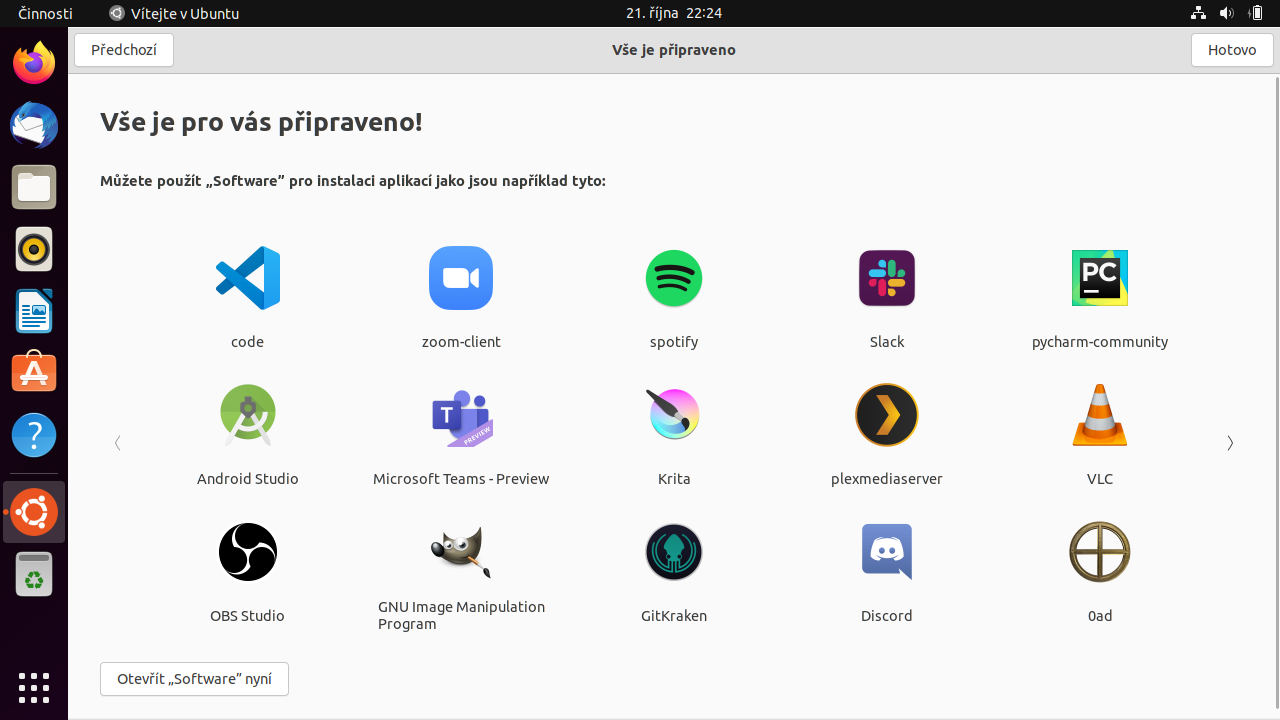Viewport: 1280px width, 720px height.
Task: Open the Činnosti menu
Action: (45, 13)
